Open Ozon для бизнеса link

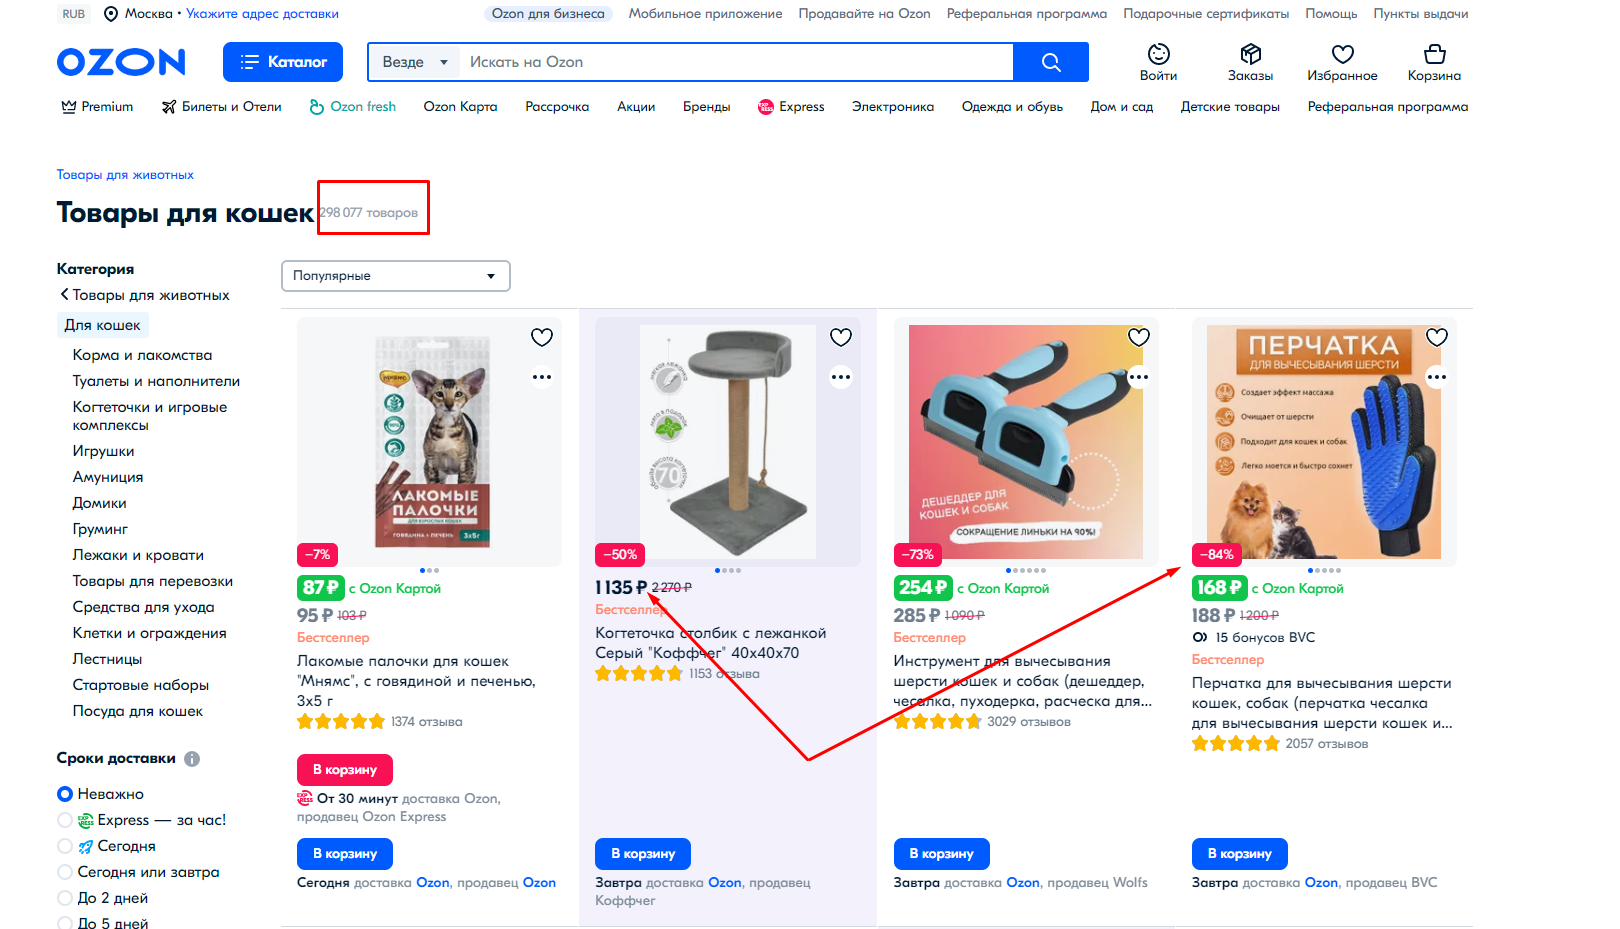point(548,14)
